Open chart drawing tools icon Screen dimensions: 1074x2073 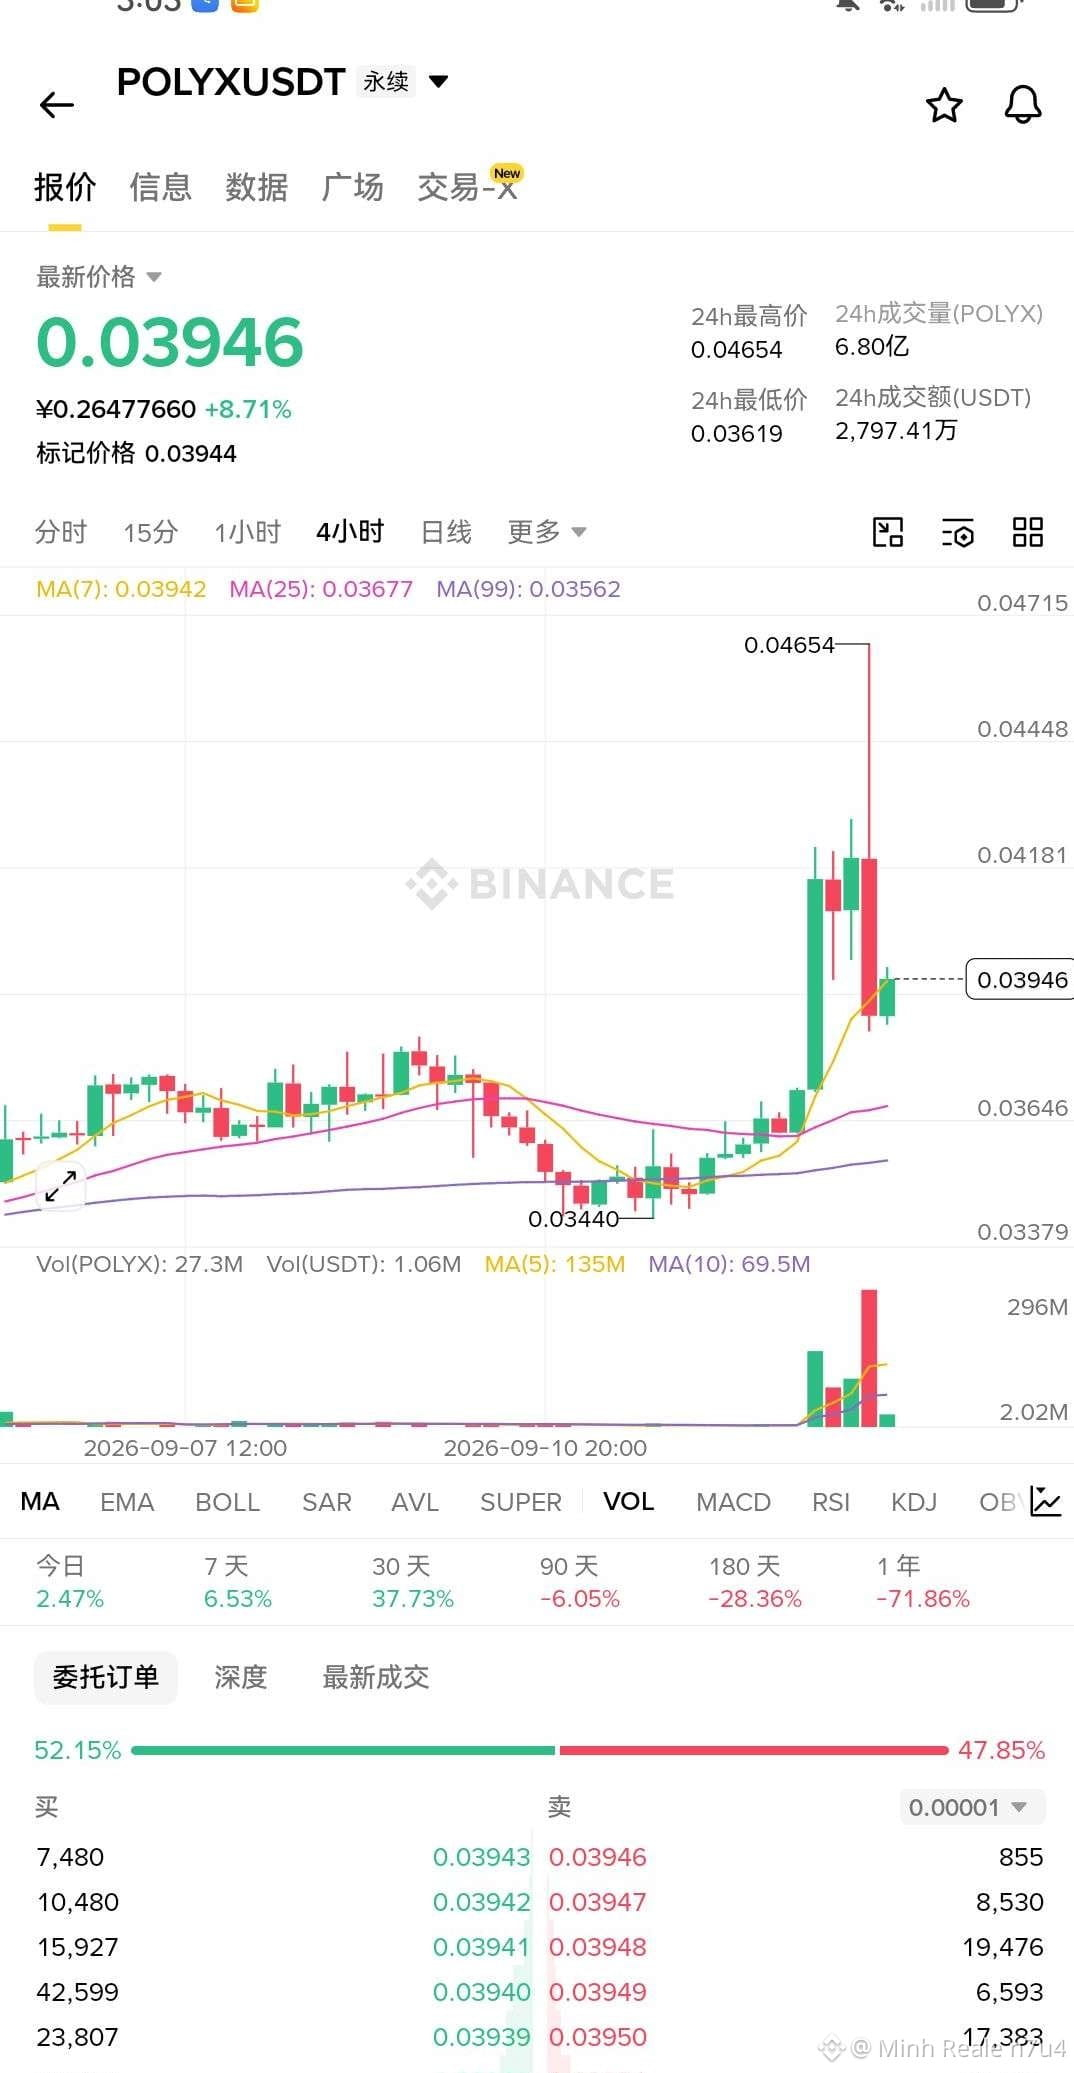(x=888, y=532)
